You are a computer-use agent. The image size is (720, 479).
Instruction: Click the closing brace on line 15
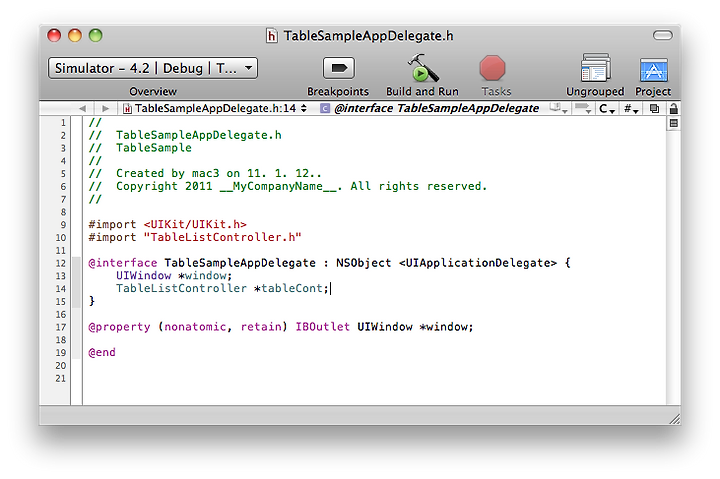[91, 301]
